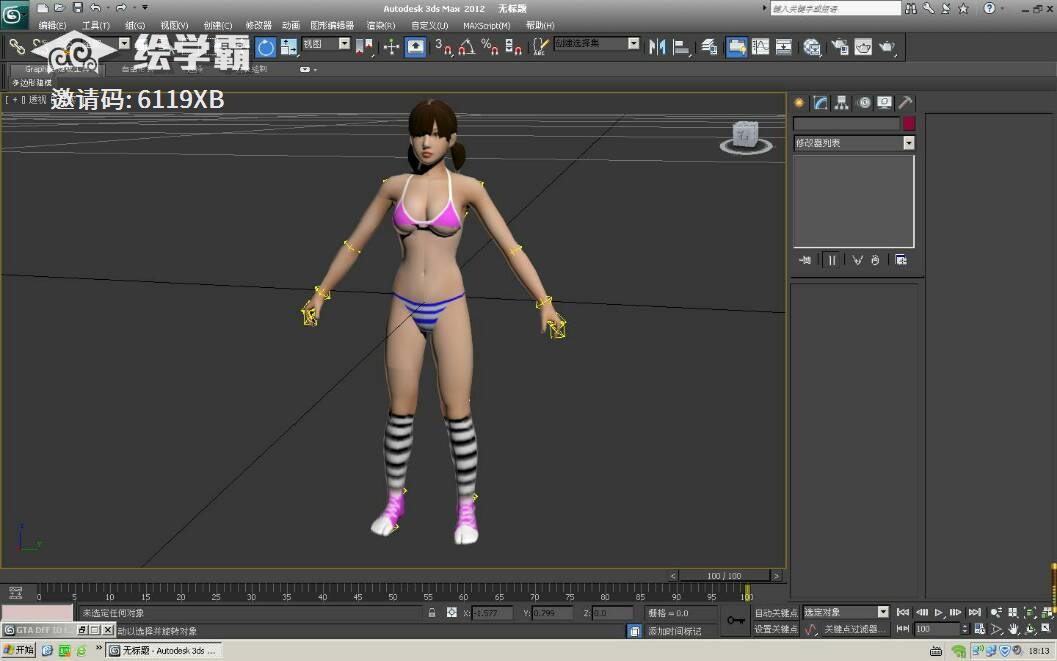Open the 工具(T) menu

(x=95, y=26)
